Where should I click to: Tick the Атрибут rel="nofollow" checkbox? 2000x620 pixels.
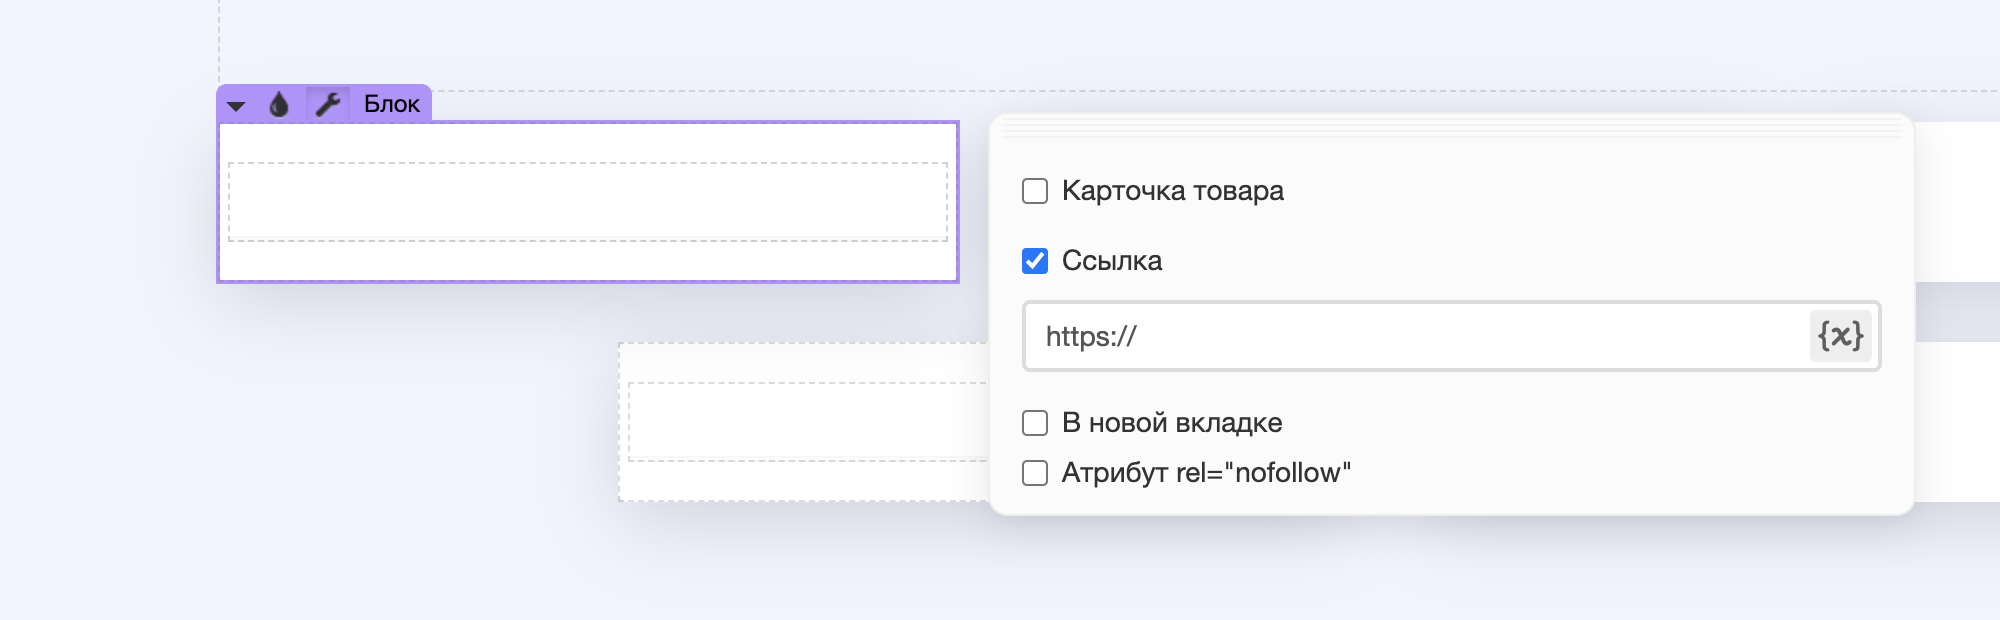[x=1035, y=473]
